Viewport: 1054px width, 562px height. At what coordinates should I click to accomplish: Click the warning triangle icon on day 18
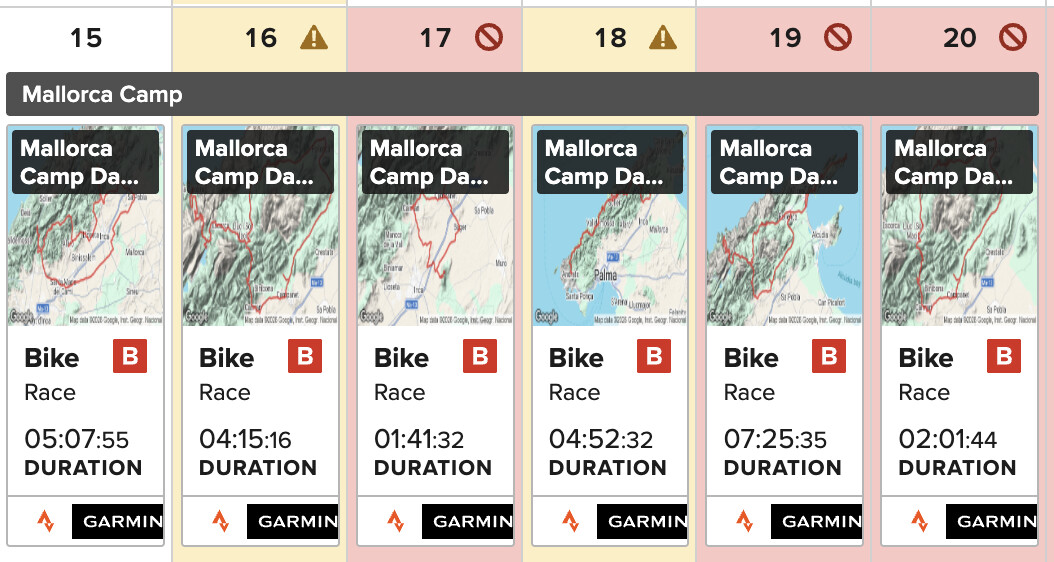[663, 38]
